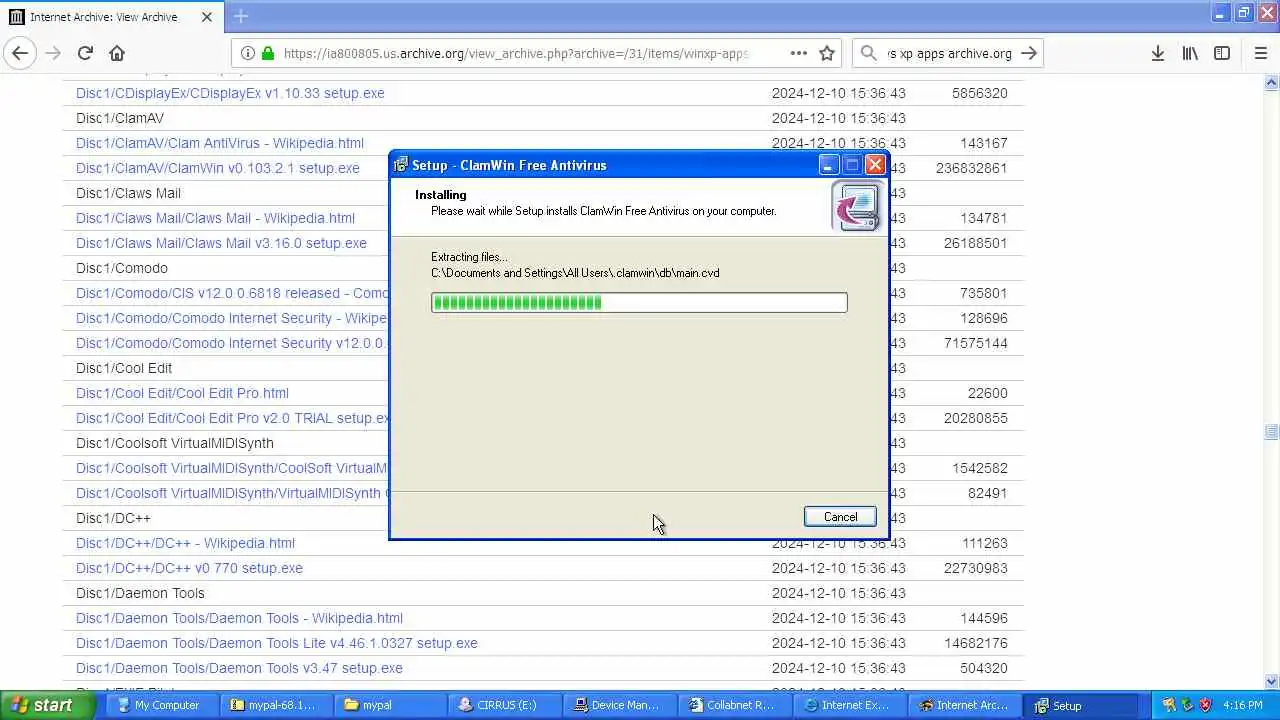Click the search magnifier icon
Image resolution: width=1280 pixels, height=720 pixels.
(x=869, y=53)
